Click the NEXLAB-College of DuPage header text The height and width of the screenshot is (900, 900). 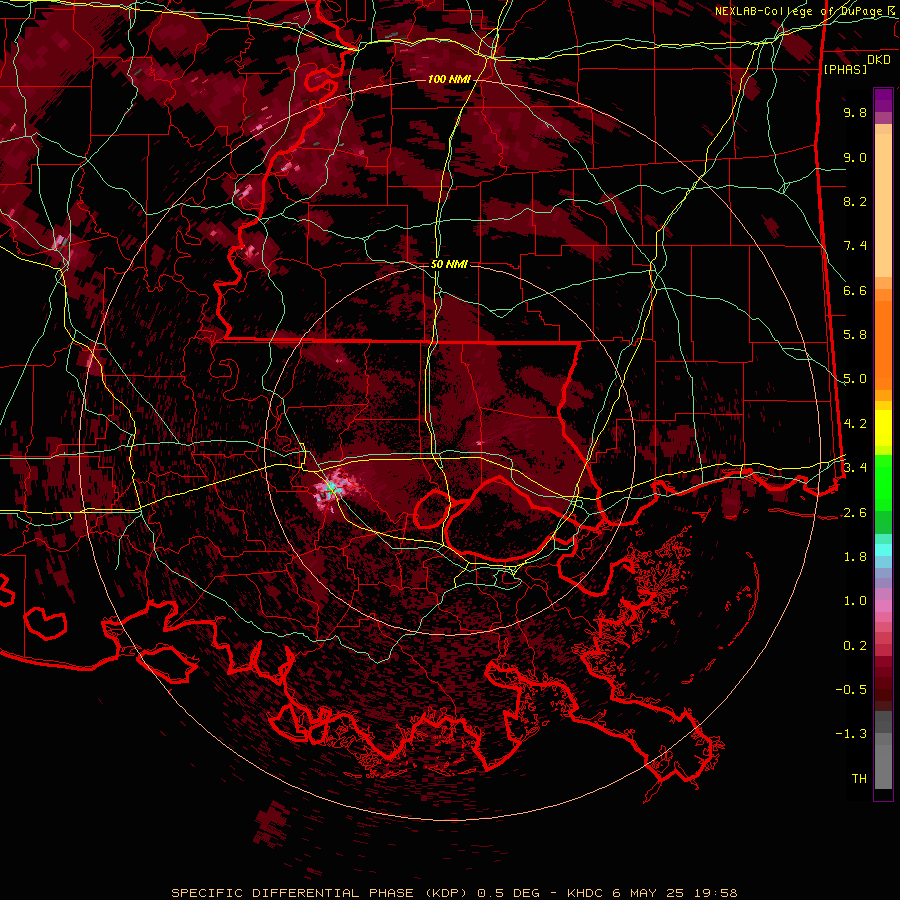(805, 11)
